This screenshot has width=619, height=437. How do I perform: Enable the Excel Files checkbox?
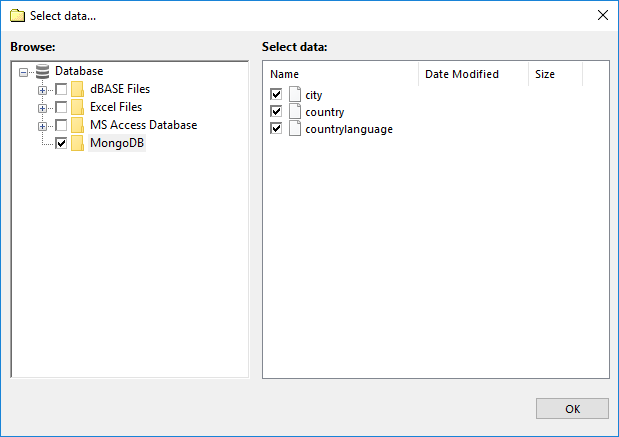61,107
